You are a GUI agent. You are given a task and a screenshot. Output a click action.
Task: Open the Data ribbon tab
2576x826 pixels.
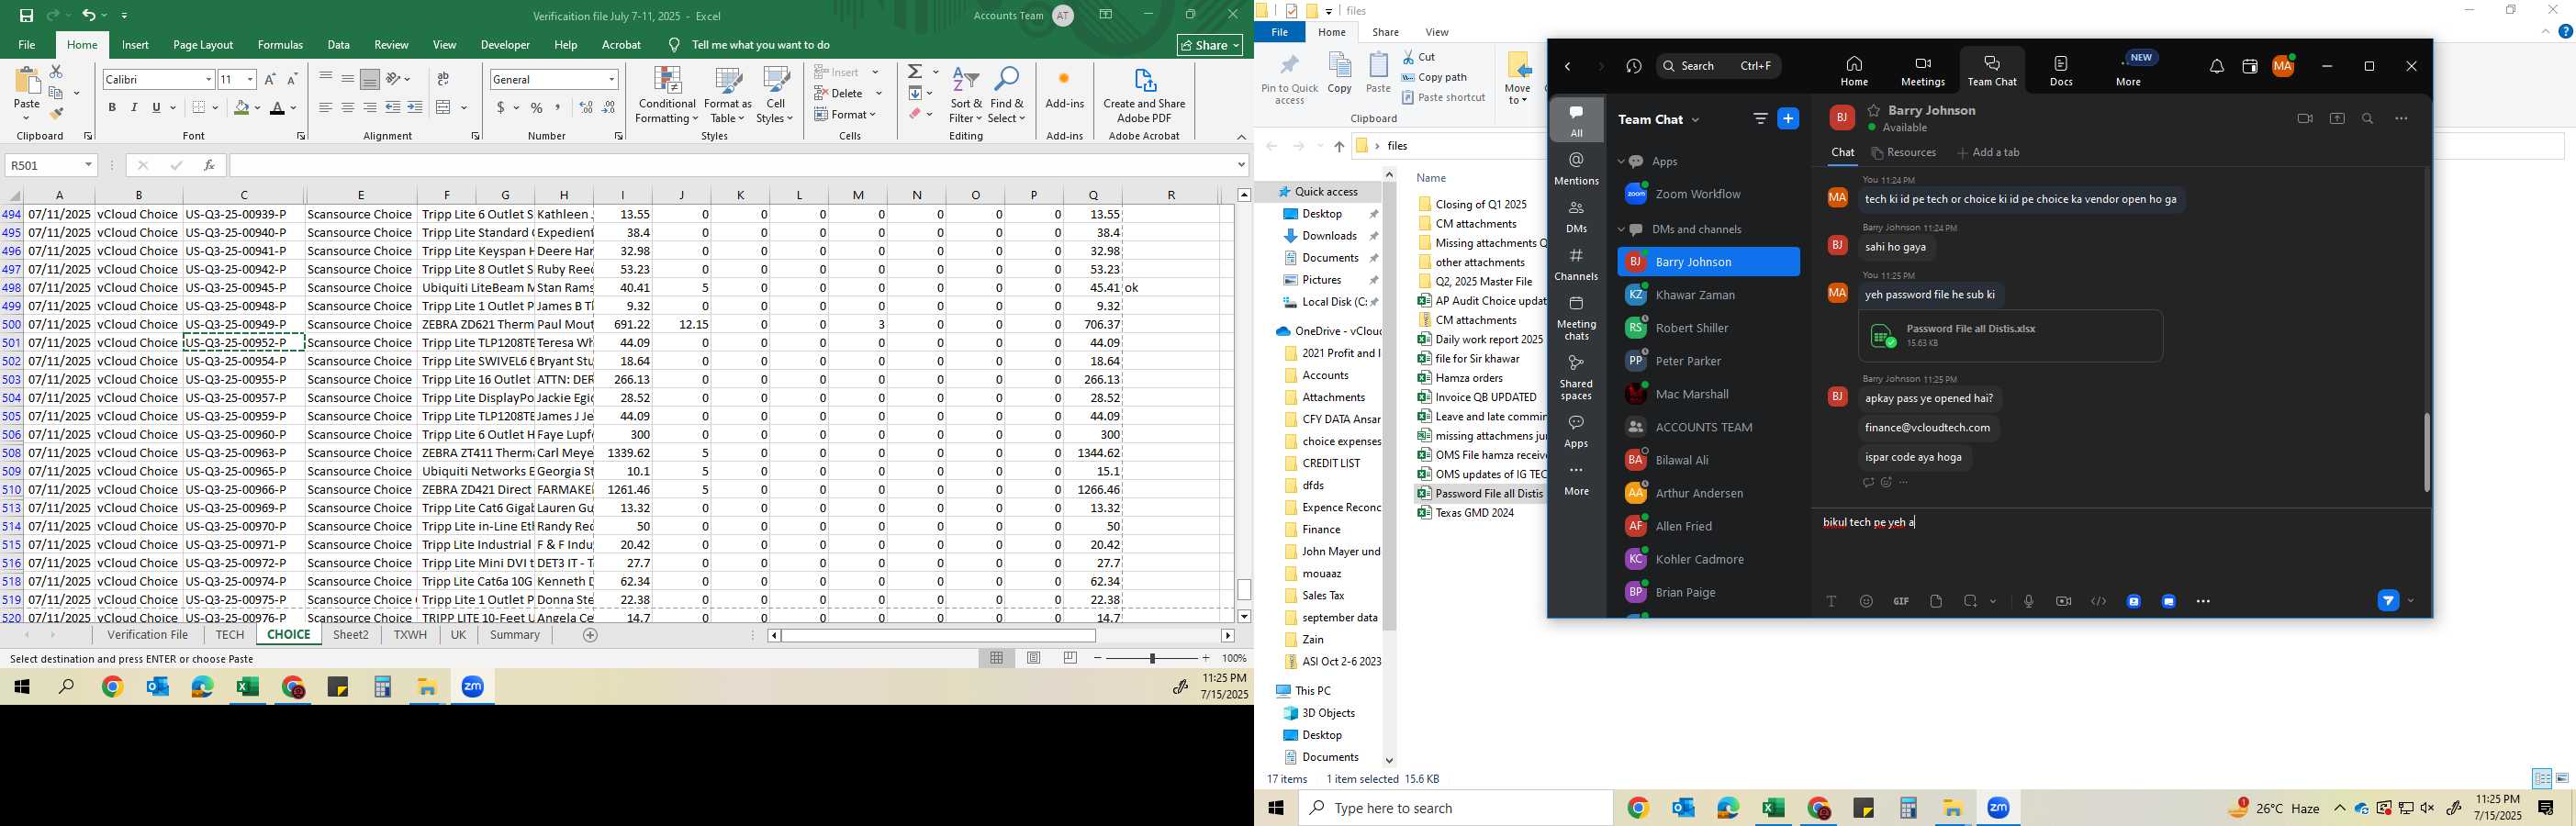click(339, 45)
